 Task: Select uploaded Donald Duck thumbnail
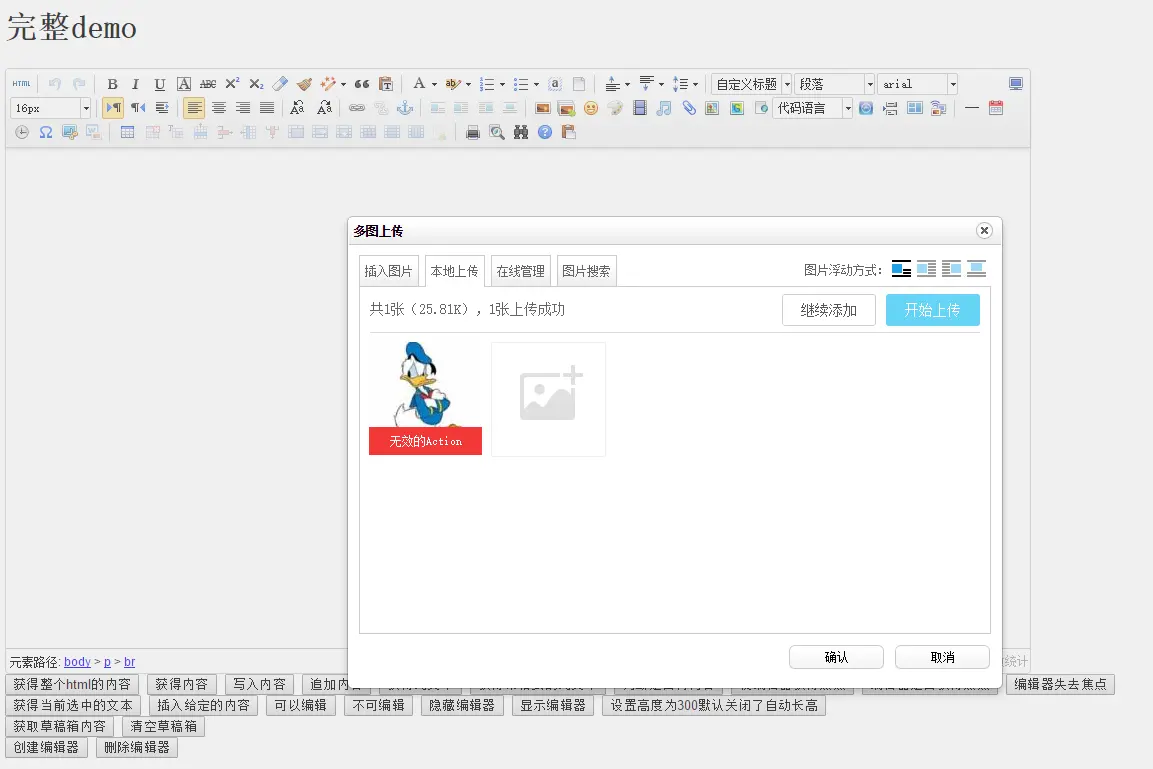pyautogui.click(x=425, y=398)
